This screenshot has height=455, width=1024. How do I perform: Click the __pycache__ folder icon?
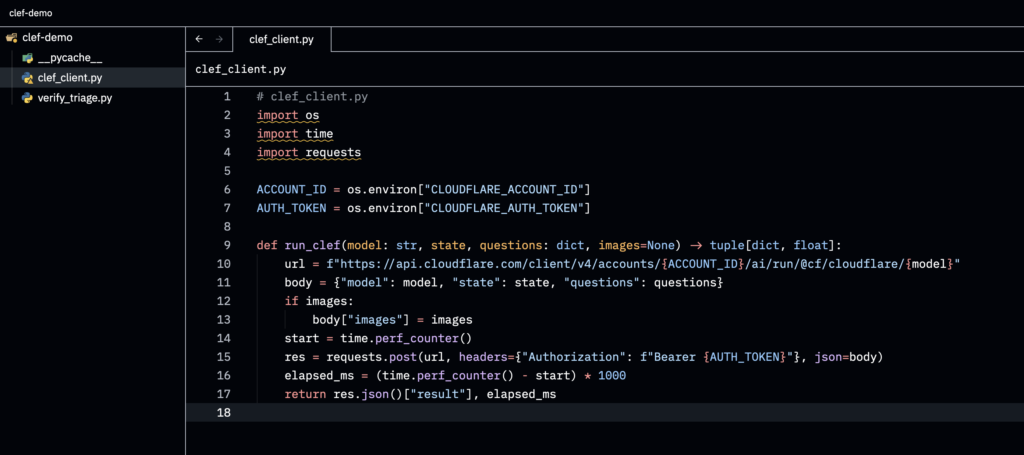pos(27,58)
